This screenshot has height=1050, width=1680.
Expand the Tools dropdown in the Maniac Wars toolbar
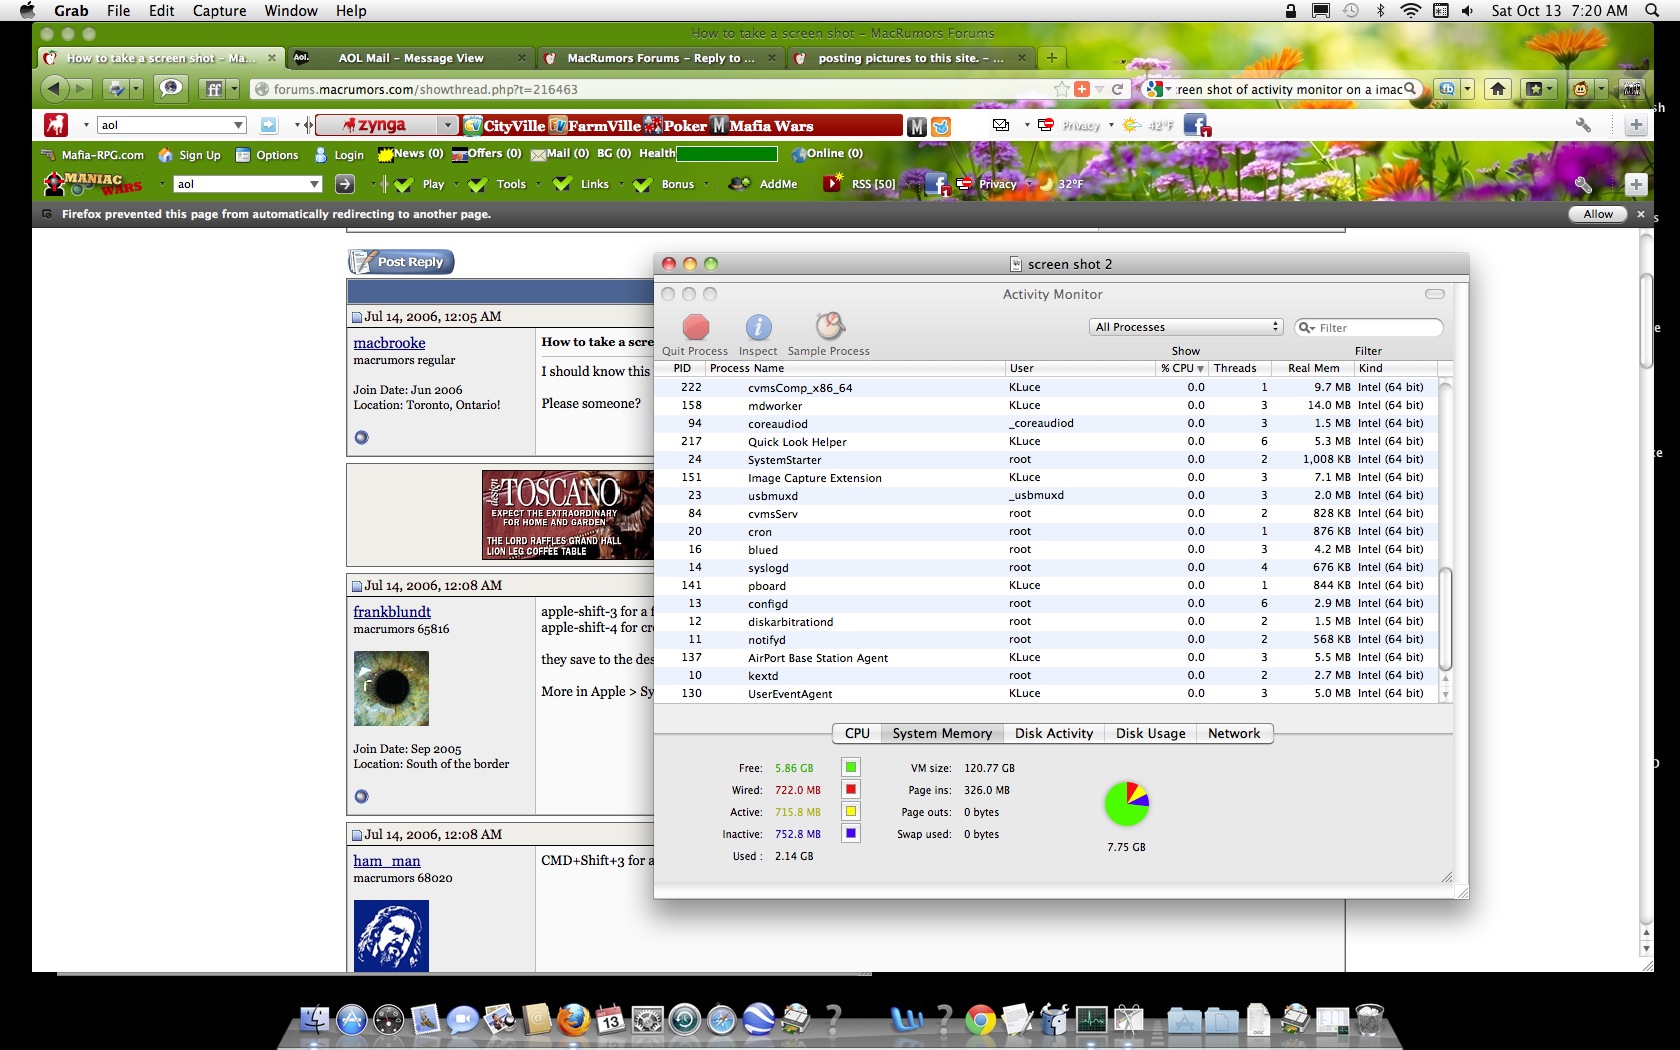(538, 184)
